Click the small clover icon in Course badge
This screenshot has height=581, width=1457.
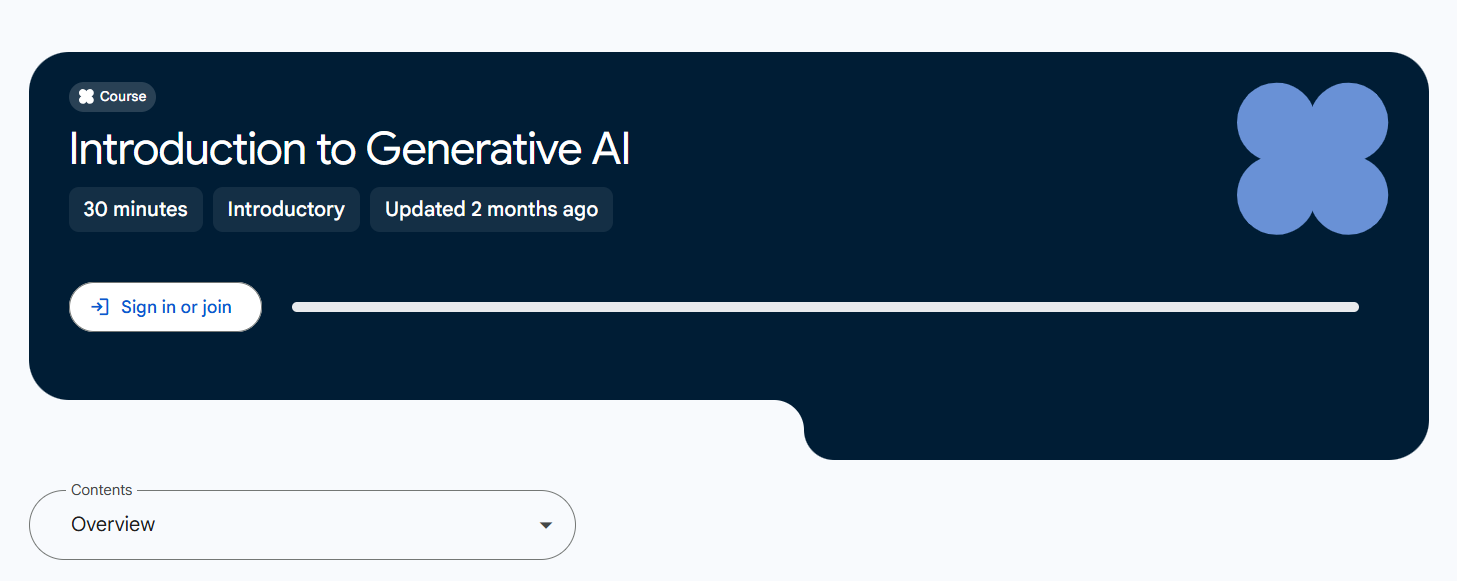(x=86, y=97)
